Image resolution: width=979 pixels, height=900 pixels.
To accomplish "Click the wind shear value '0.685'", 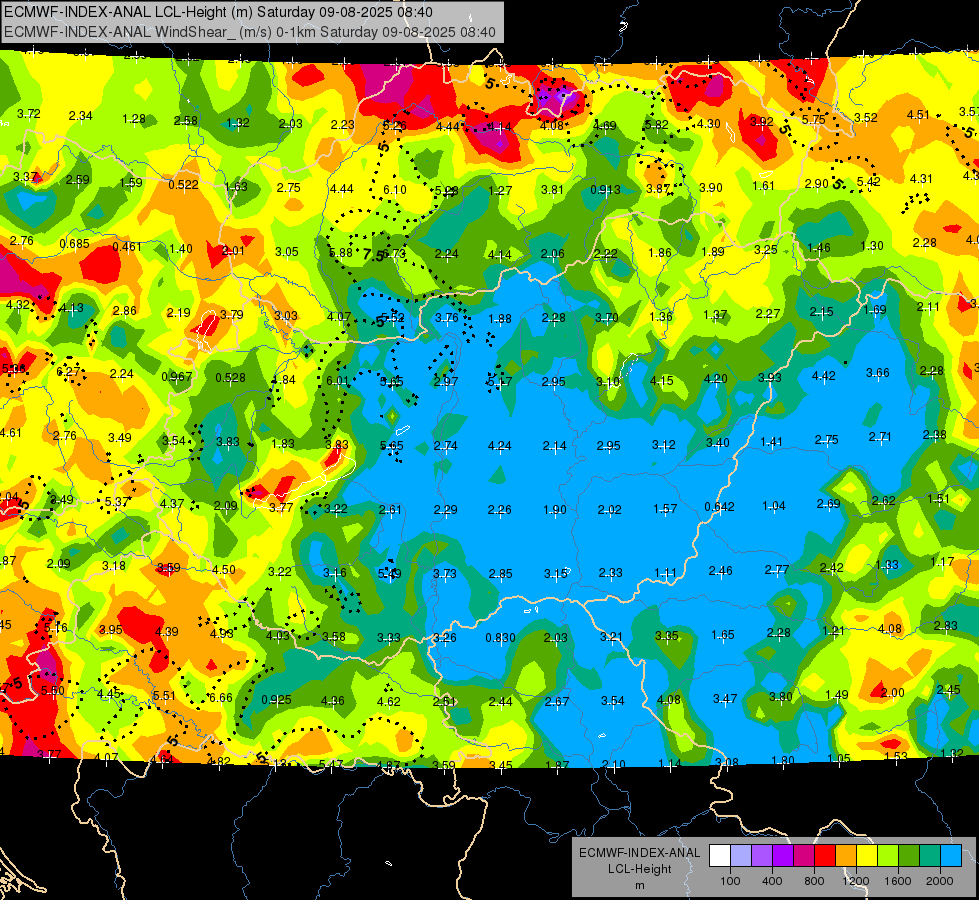I will click(x=74, y=244).
